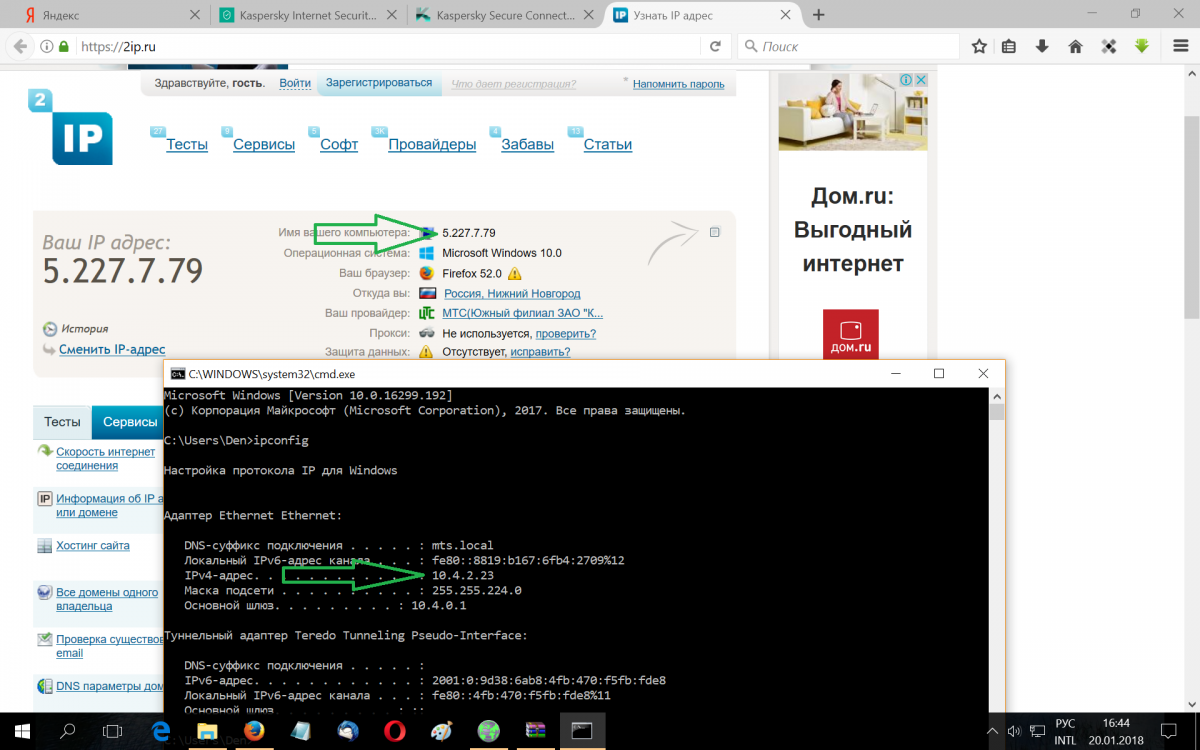Select the blue Сервисы tab in left panel
Image resolution: width=1200 pixels, height=750 pixels.
pyautogui.click(x=130, y=422)
